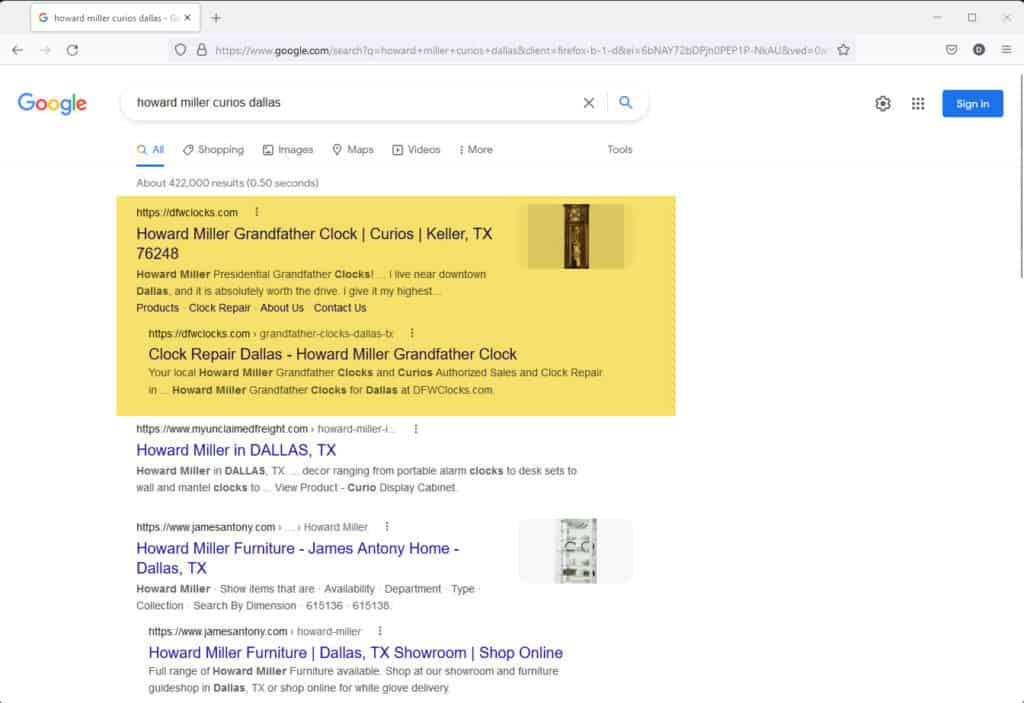The image size is (1024, 703).
Task: Open Howard Miller Furniture Dallas TX Showroom result
Action: [355, 653]
